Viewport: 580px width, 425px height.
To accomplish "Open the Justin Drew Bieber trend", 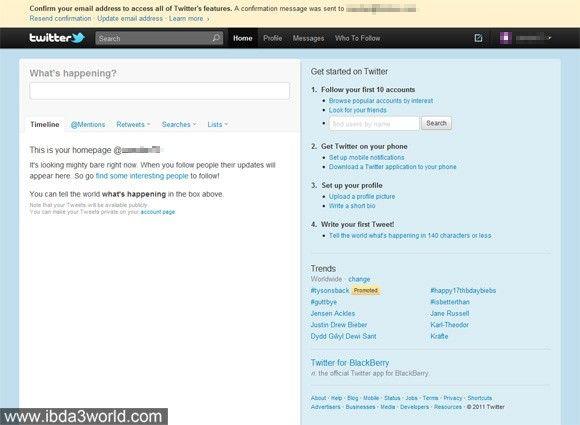I will click(339, 325).
